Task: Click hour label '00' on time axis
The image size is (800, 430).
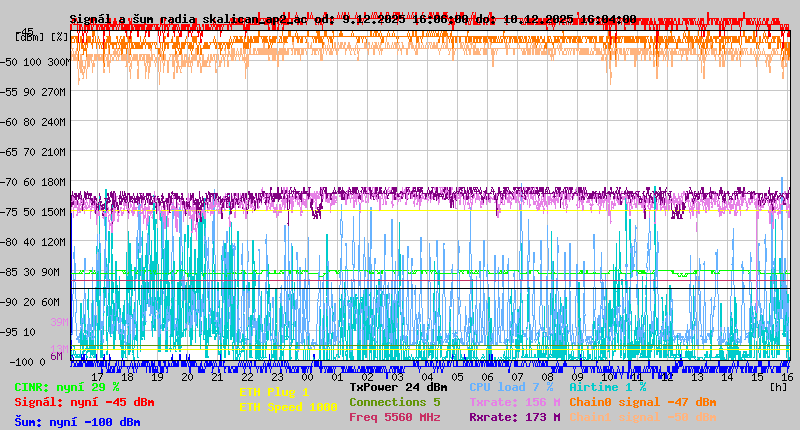Action: 307,377
